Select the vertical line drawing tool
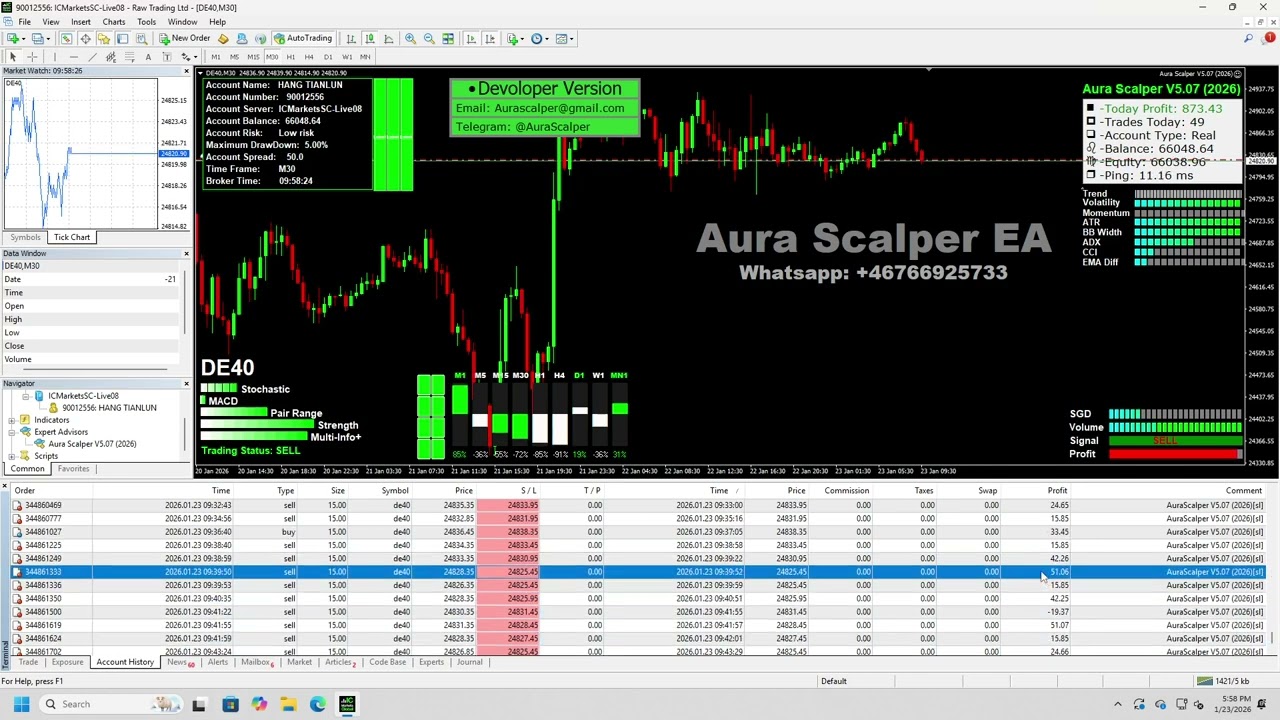 55,56
